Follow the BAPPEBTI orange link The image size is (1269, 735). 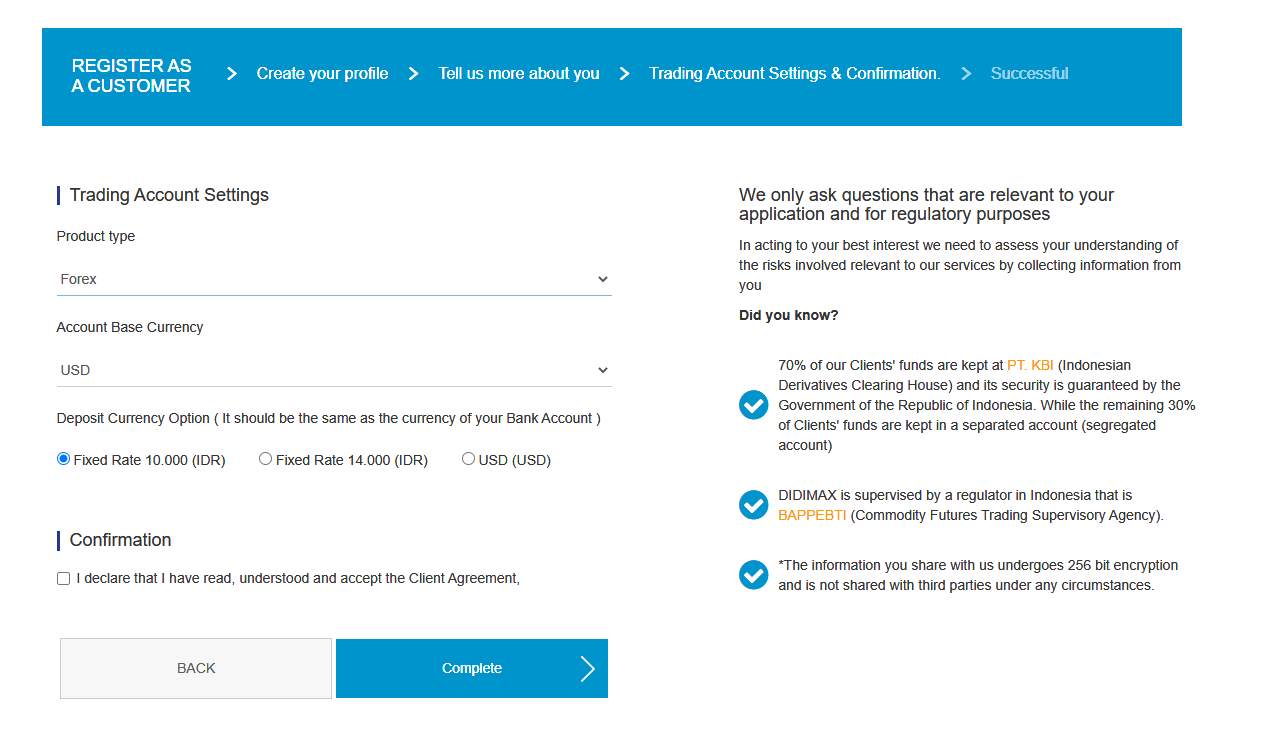(812, 515)
